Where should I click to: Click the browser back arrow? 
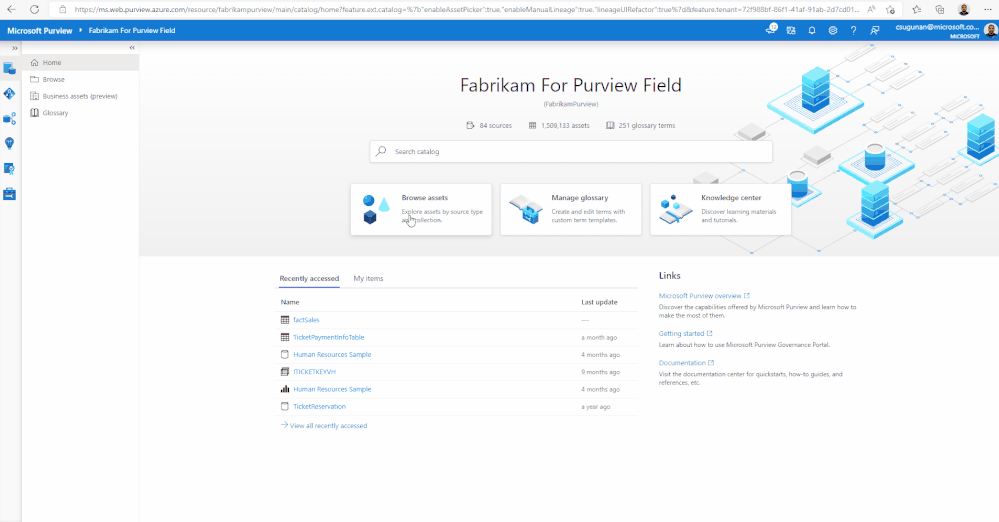(x=11, y=10)
